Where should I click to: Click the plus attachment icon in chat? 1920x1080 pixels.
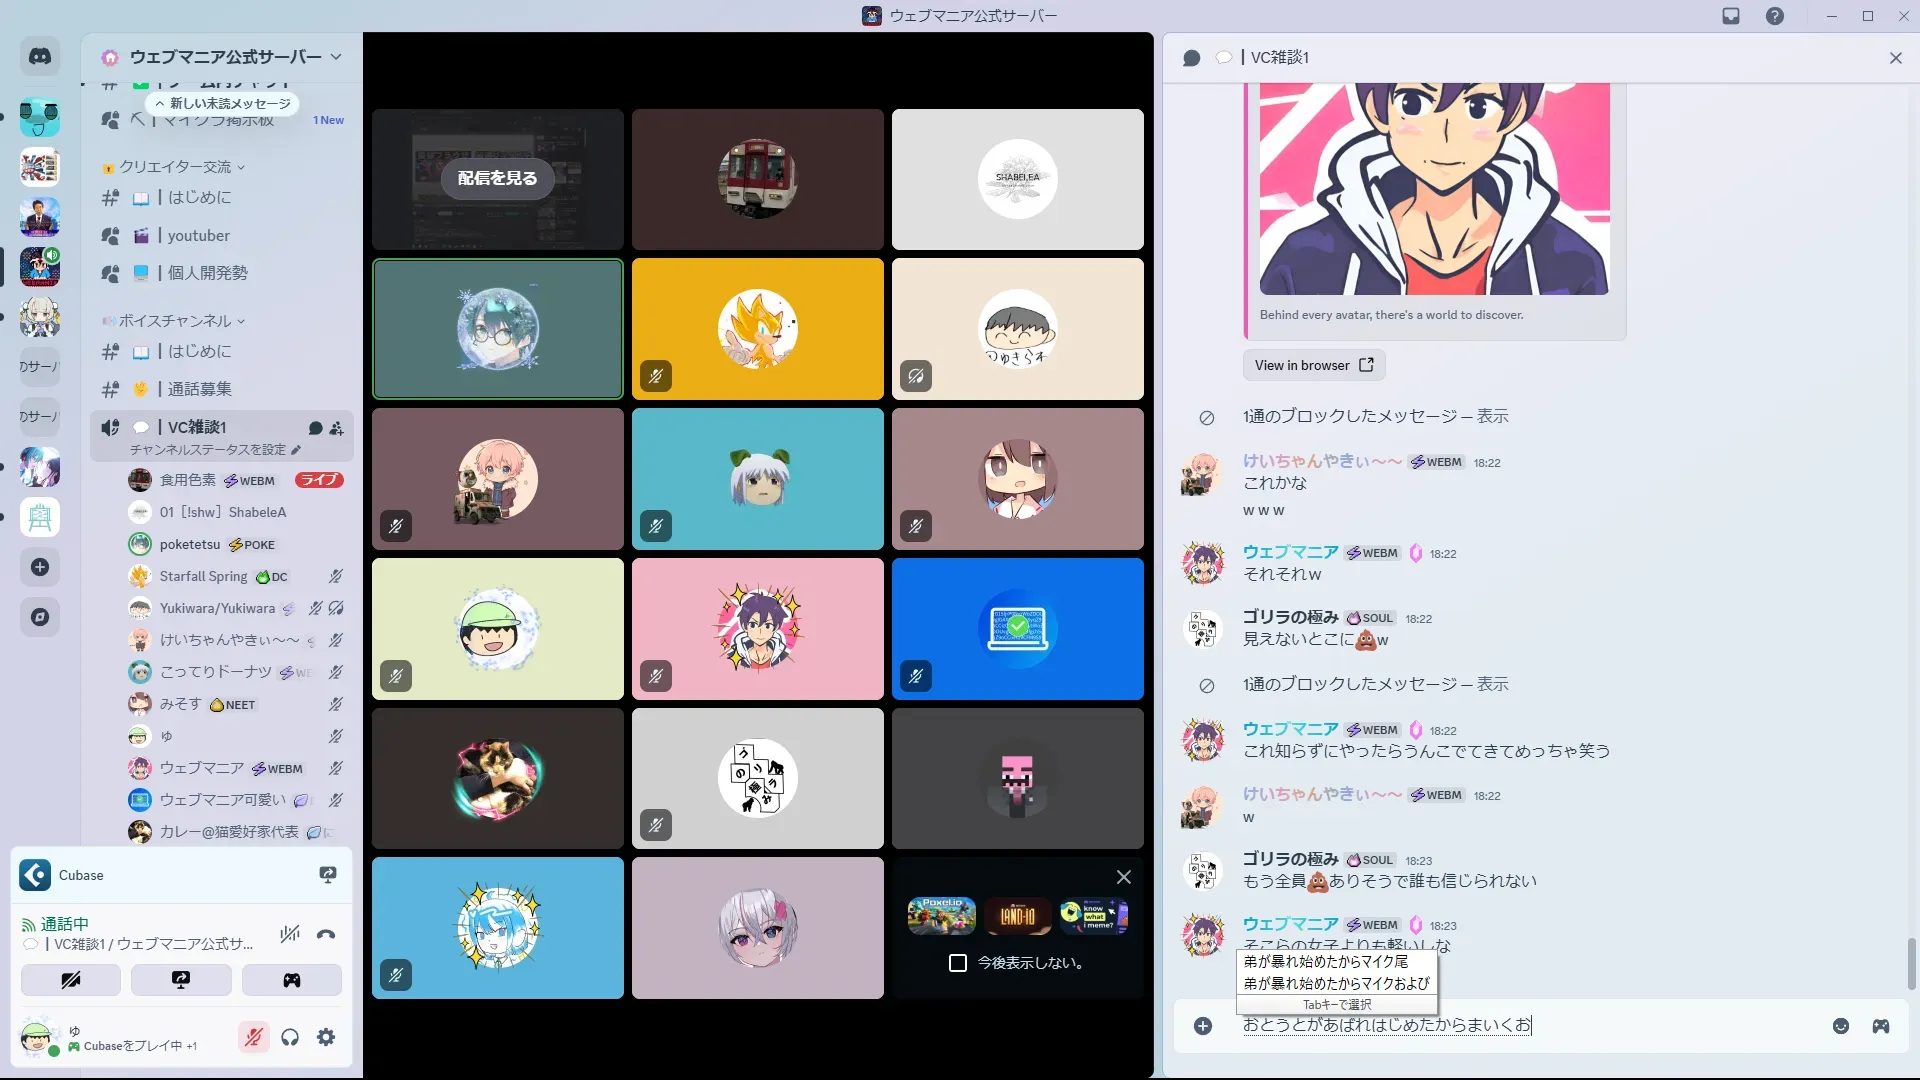click(x=1203, y=1026)
